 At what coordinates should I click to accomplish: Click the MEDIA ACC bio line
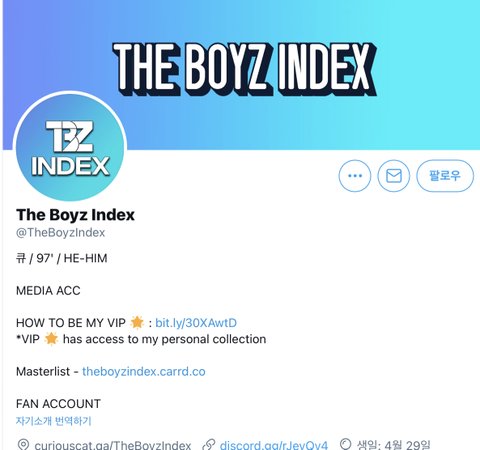coord(48,290)
